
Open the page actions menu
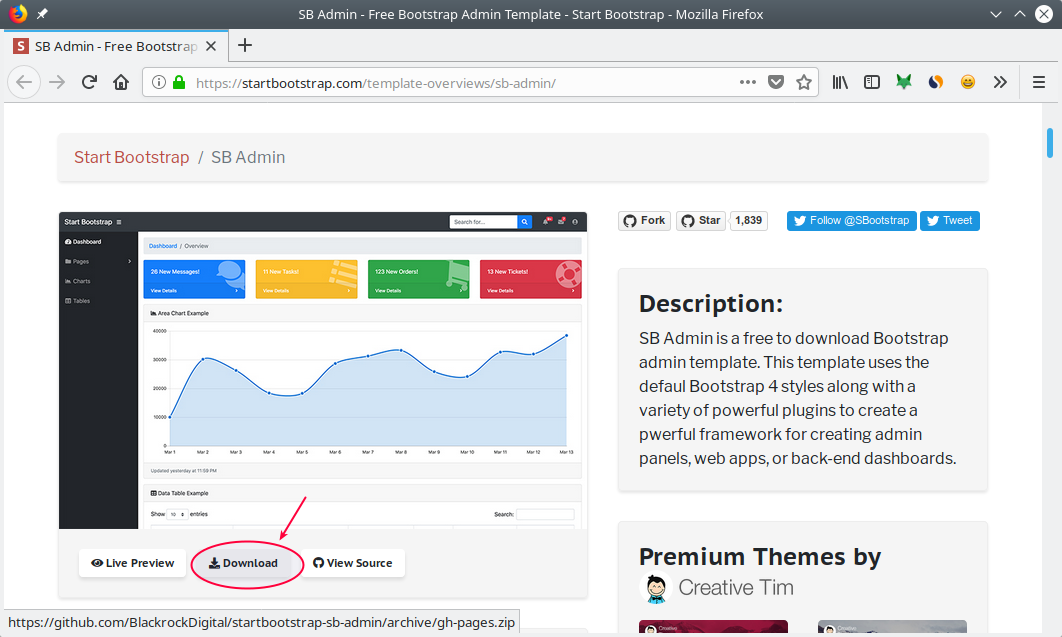pos(747,82)
